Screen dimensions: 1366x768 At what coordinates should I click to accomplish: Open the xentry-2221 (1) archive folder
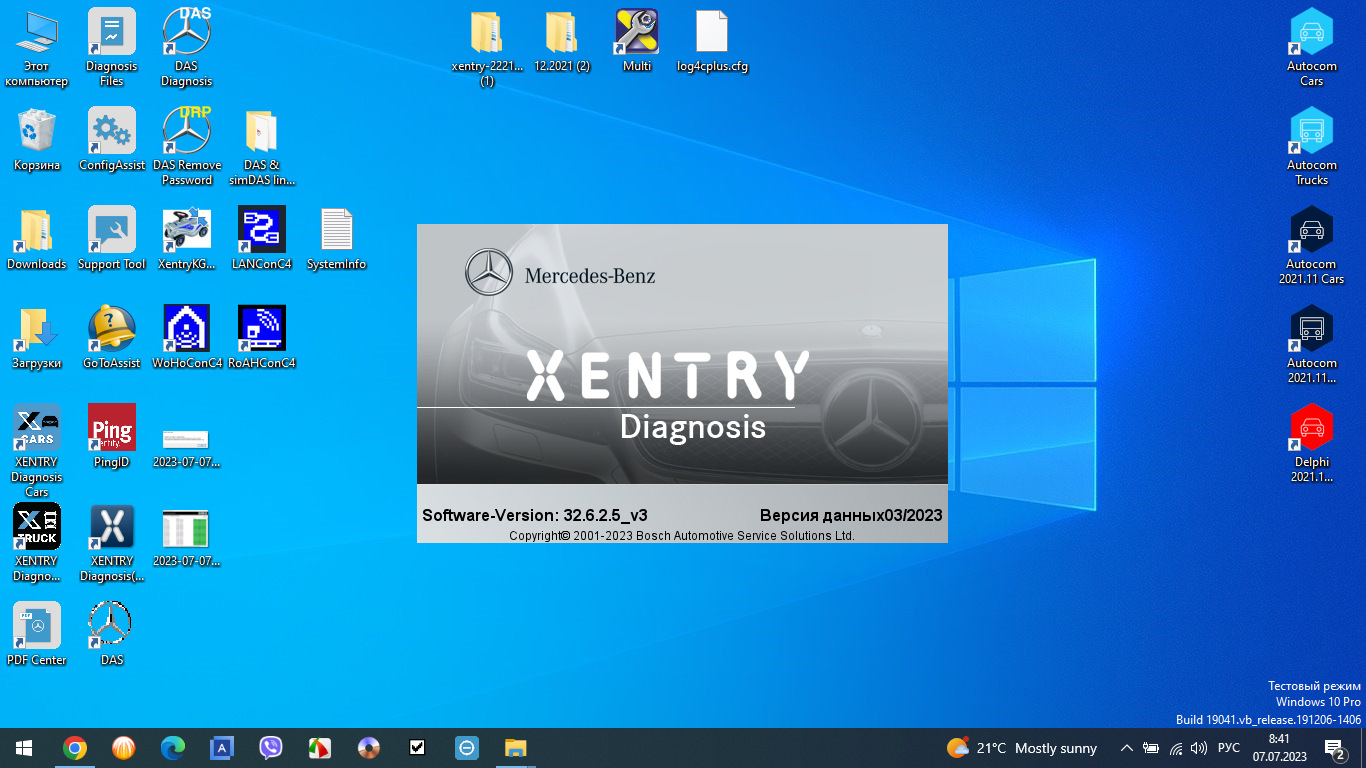(487, 46)
